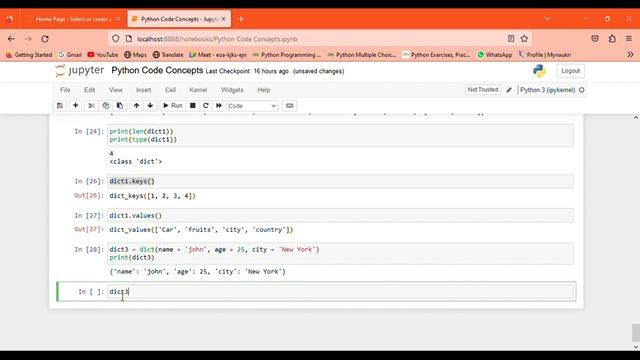Open the Python Programming bookmark
Viewport: 640px width, 360px height.
pos(287,55)
